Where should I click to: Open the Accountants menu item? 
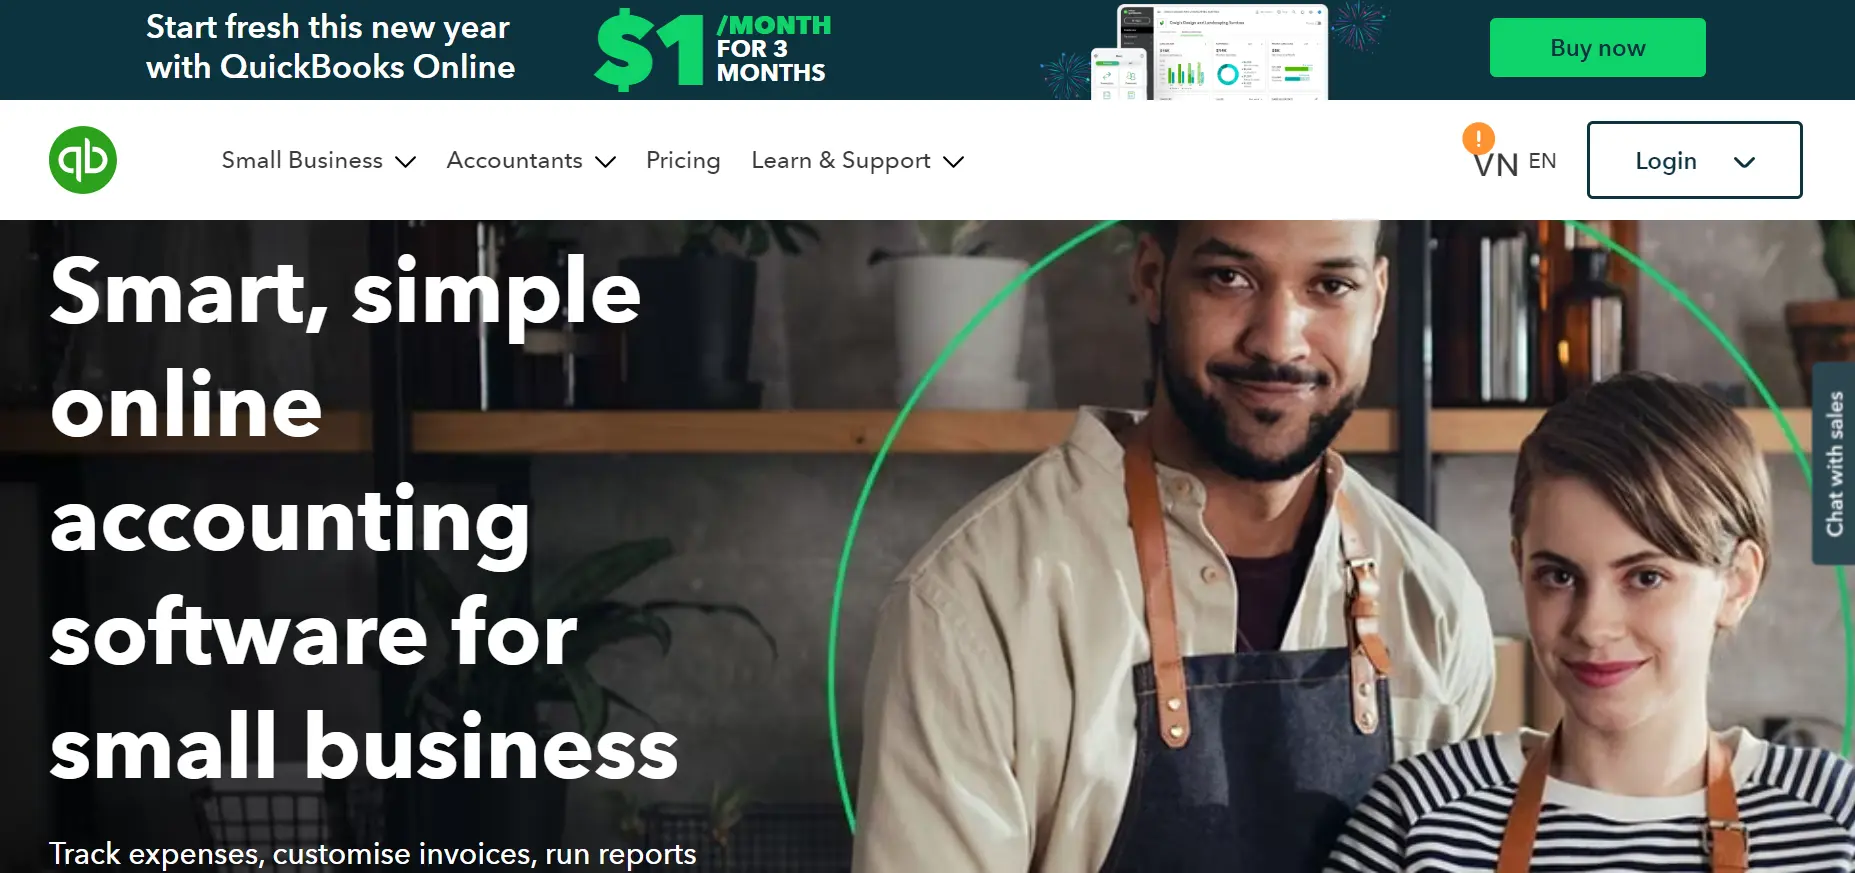[514, 160]
